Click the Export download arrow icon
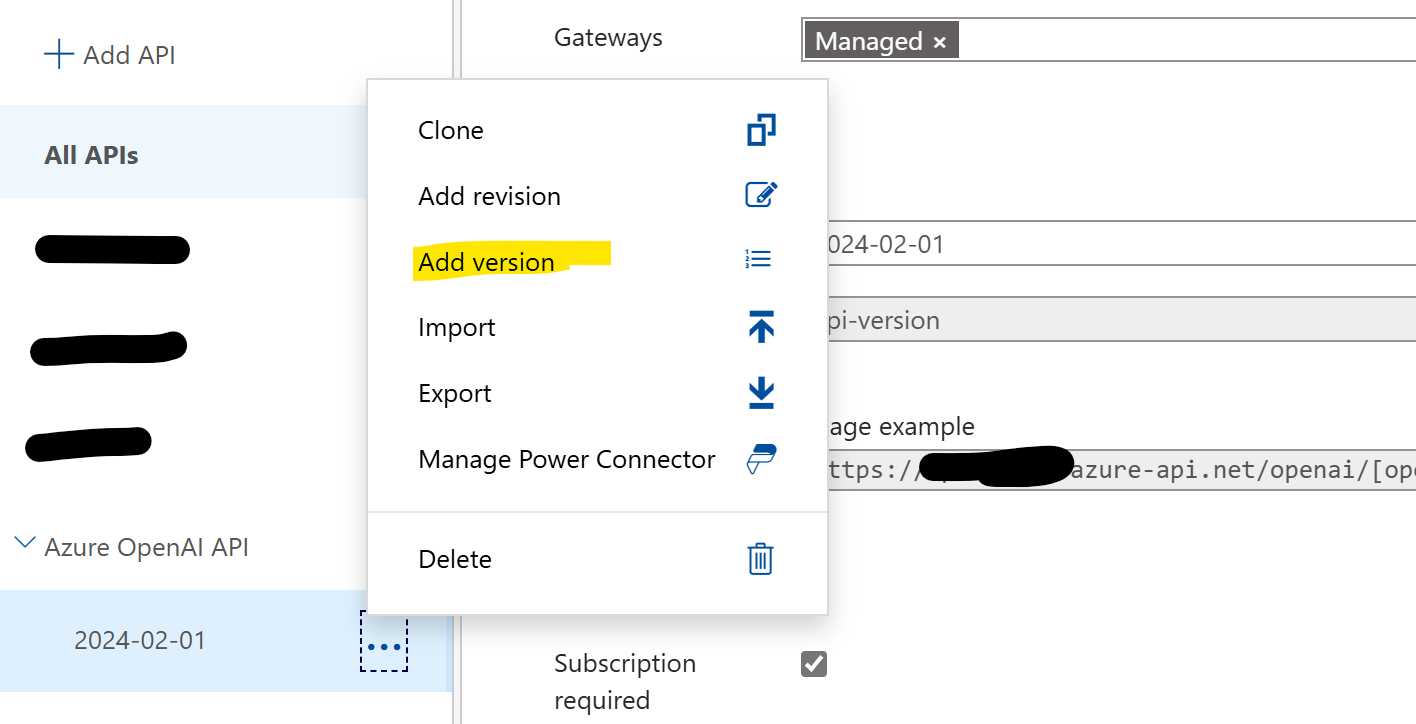The image size is (1416, 724). click(x=761, y=393)
